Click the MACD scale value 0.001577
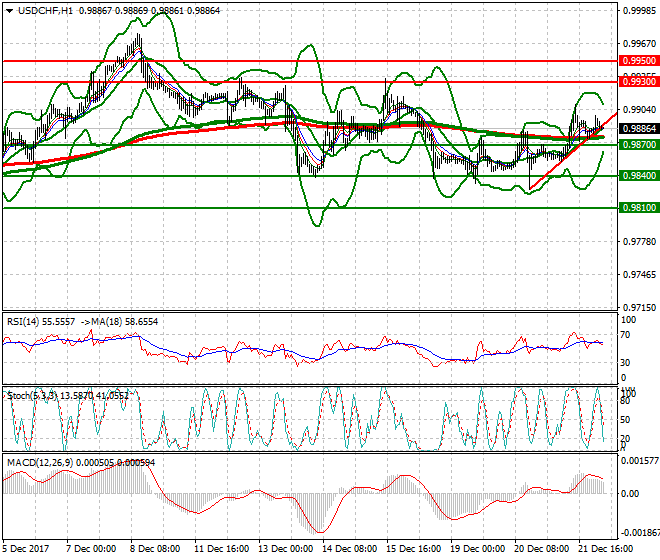Screen dimensions: 660x560 pyautogui.click(x=640, y=461)
